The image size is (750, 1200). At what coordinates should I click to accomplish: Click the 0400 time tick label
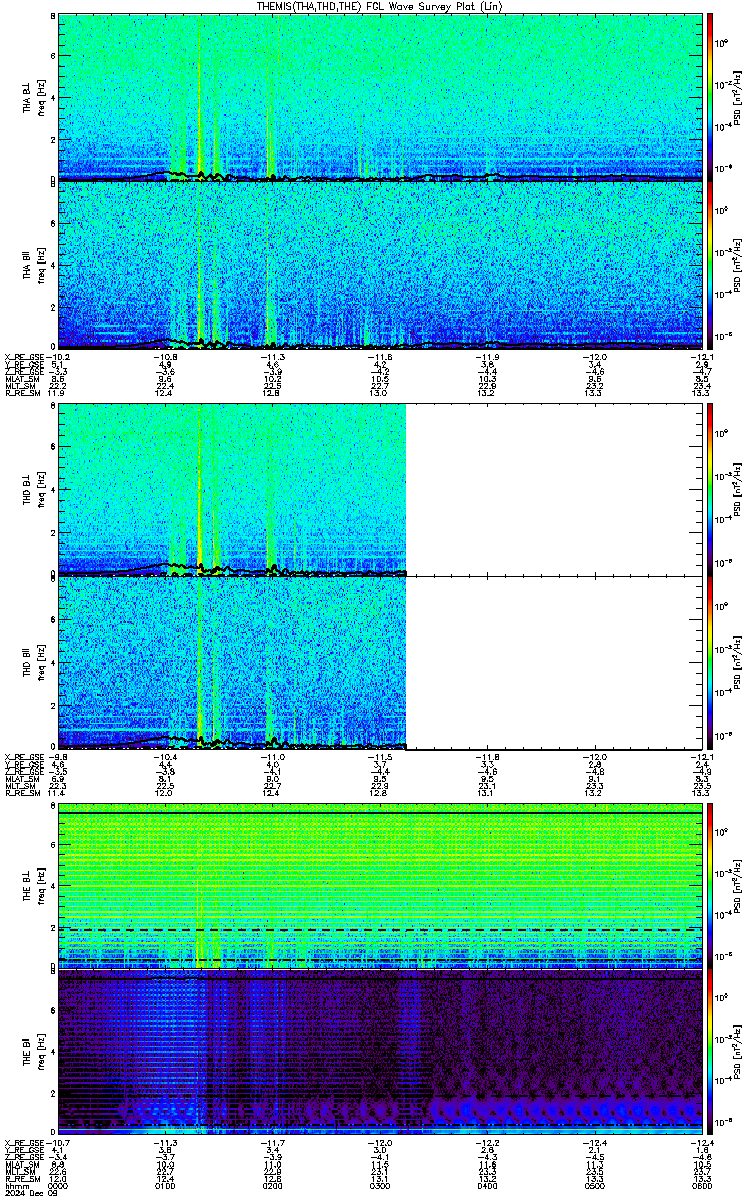(485, 1186)
